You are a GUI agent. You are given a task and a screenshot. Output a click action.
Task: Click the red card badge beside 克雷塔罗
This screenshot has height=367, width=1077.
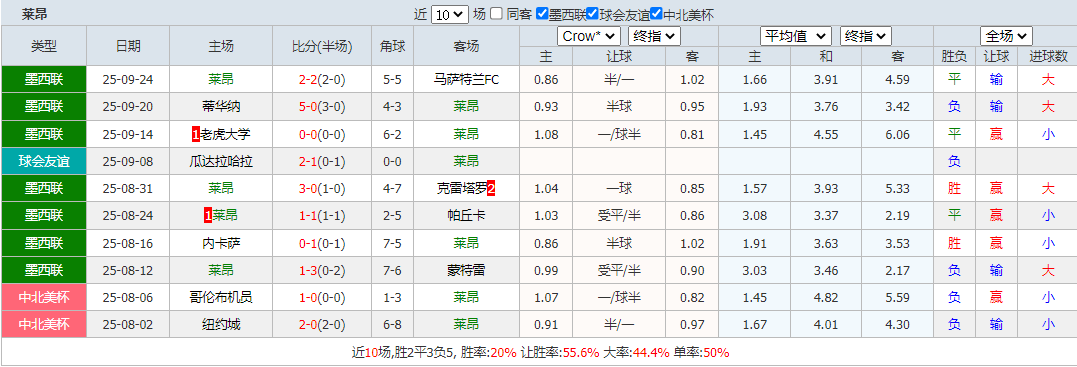tap(491, 188)
